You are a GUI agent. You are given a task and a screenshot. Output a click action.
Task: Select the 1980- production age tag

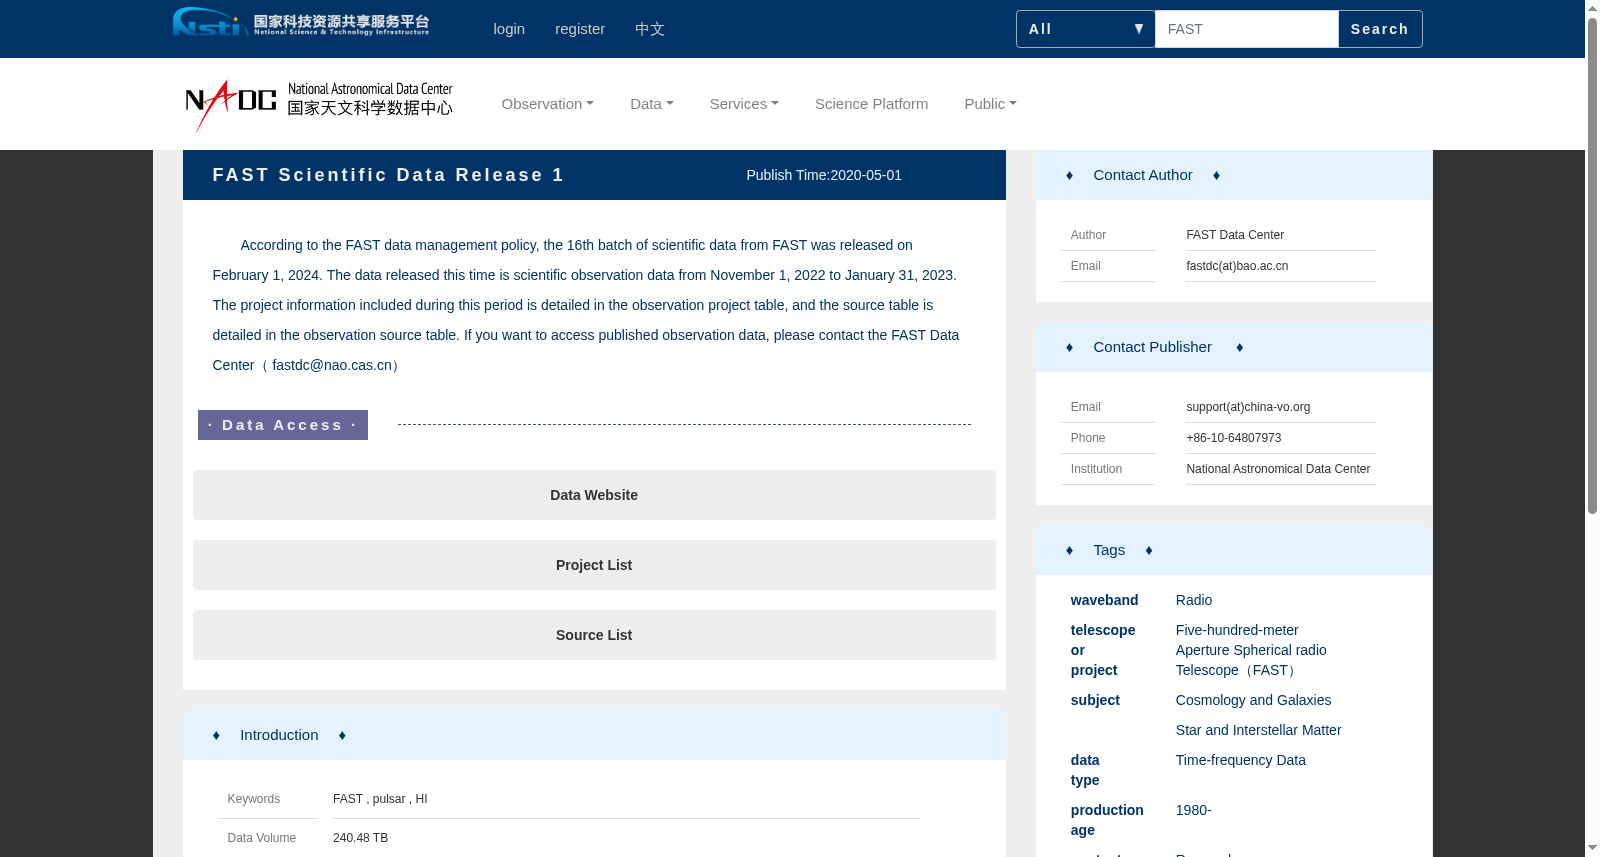(1194, 810)
